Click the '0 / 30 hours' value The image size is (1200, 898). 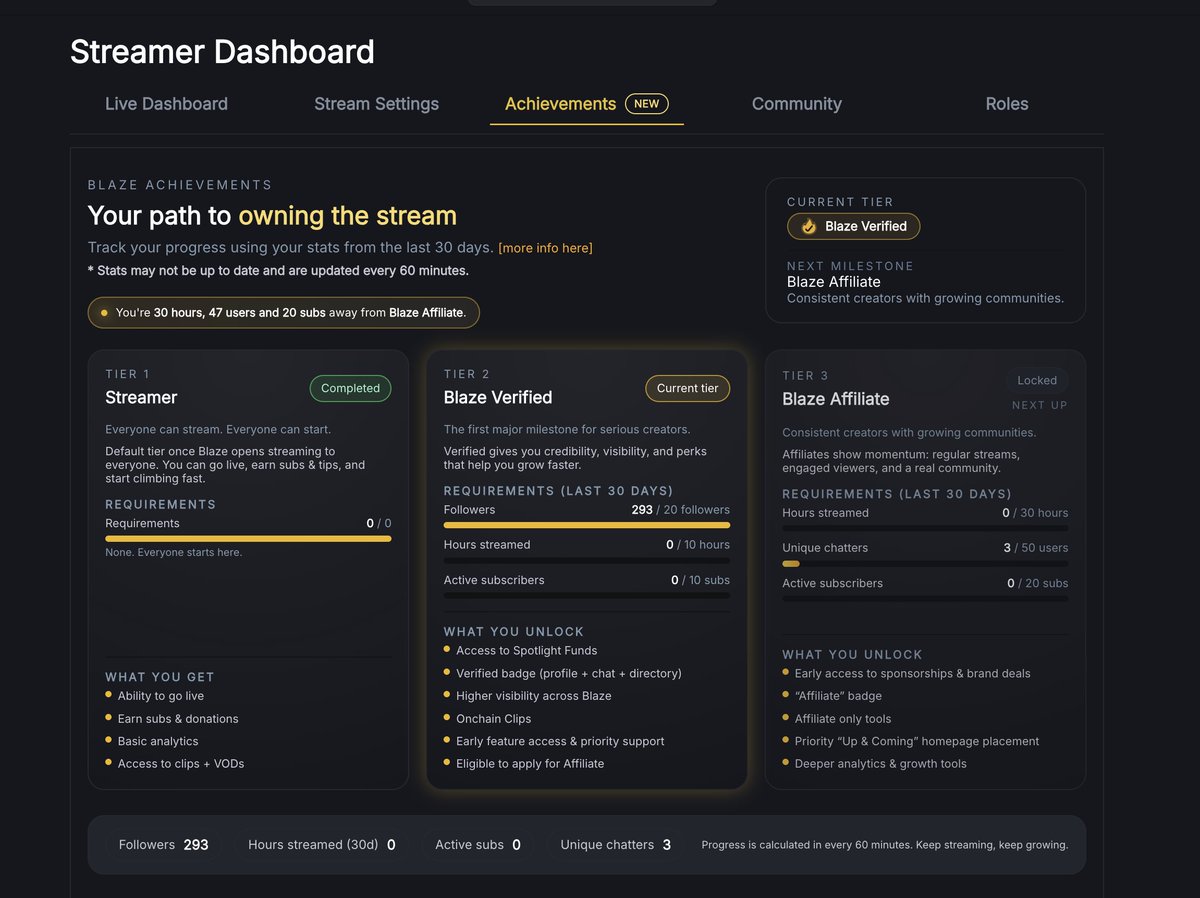pyautogui.click(x=1036, y=513)
